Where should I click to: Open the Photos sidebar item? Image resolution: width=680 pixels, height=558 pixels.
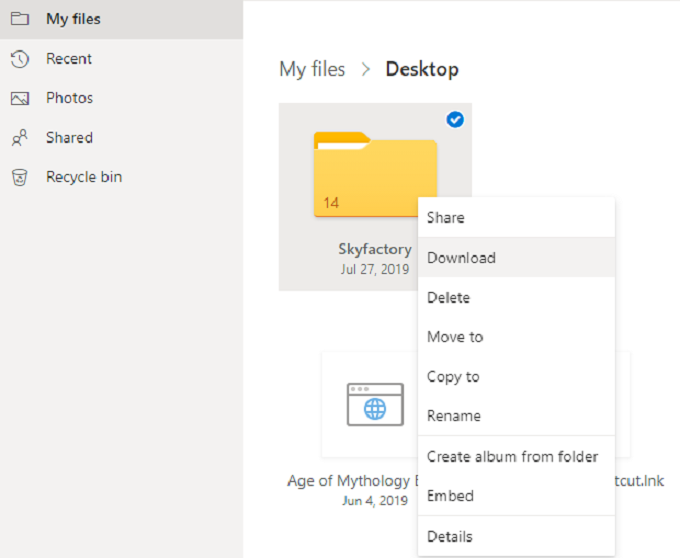coord(121,98)
